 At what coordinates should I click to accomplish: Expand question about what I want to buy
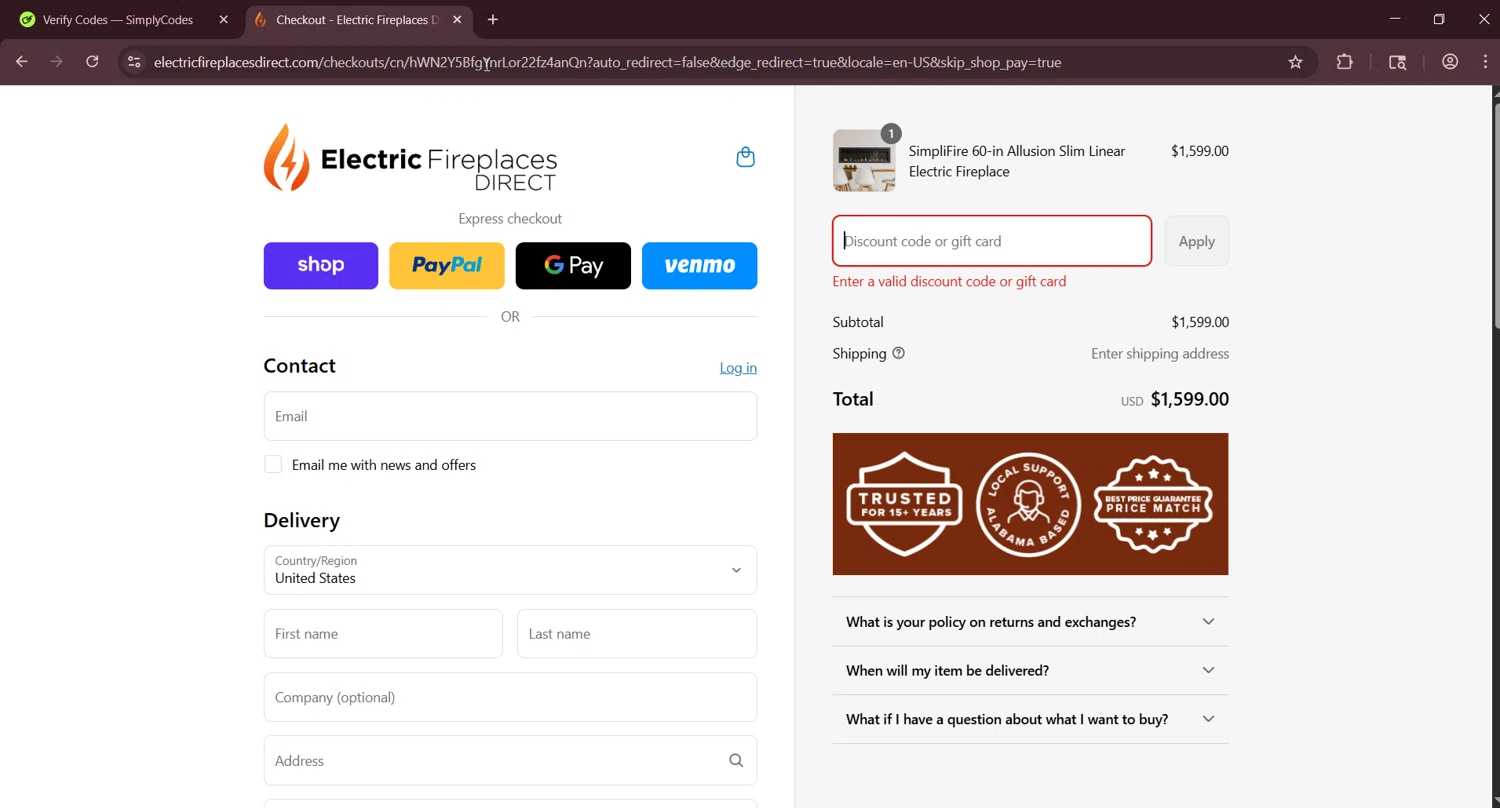(x=1030, y=719)
